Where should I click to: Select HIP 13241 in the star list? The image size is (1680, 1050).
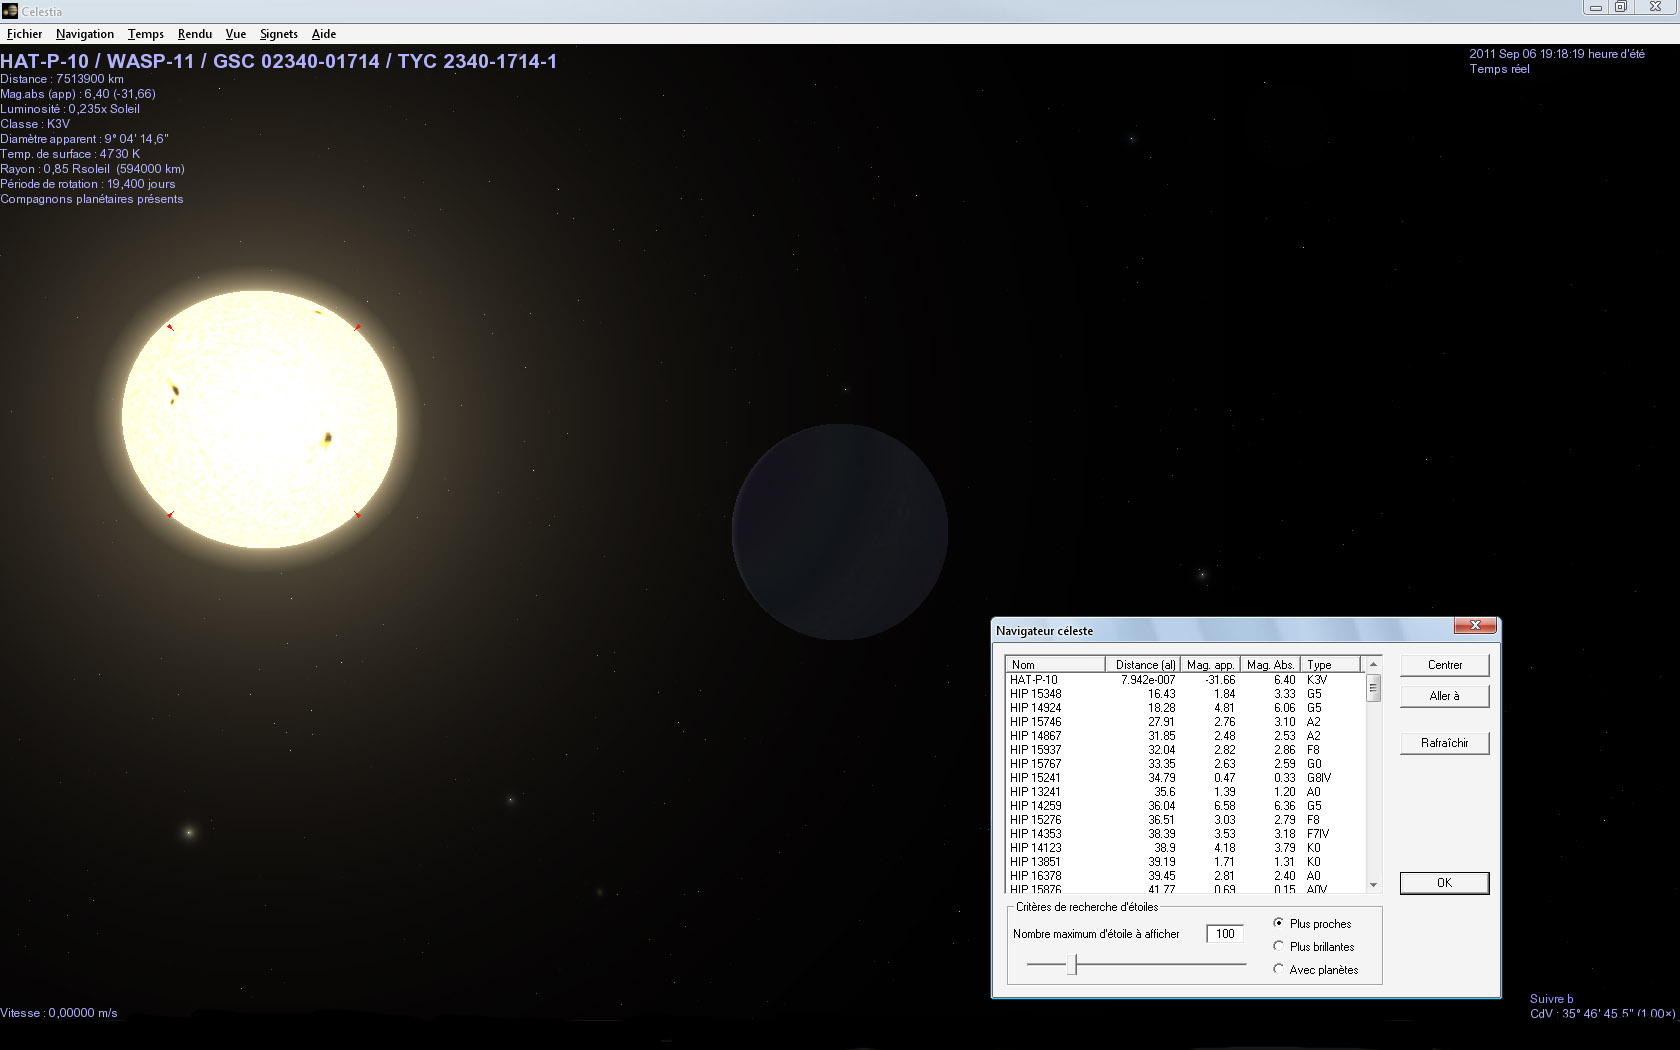[1185, 792]
